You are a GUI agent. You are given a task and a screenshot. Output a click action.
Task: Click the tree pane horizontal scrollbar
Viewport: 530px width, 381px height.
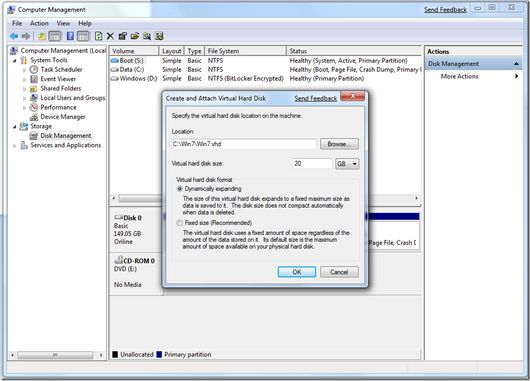(x=55, y=355)
